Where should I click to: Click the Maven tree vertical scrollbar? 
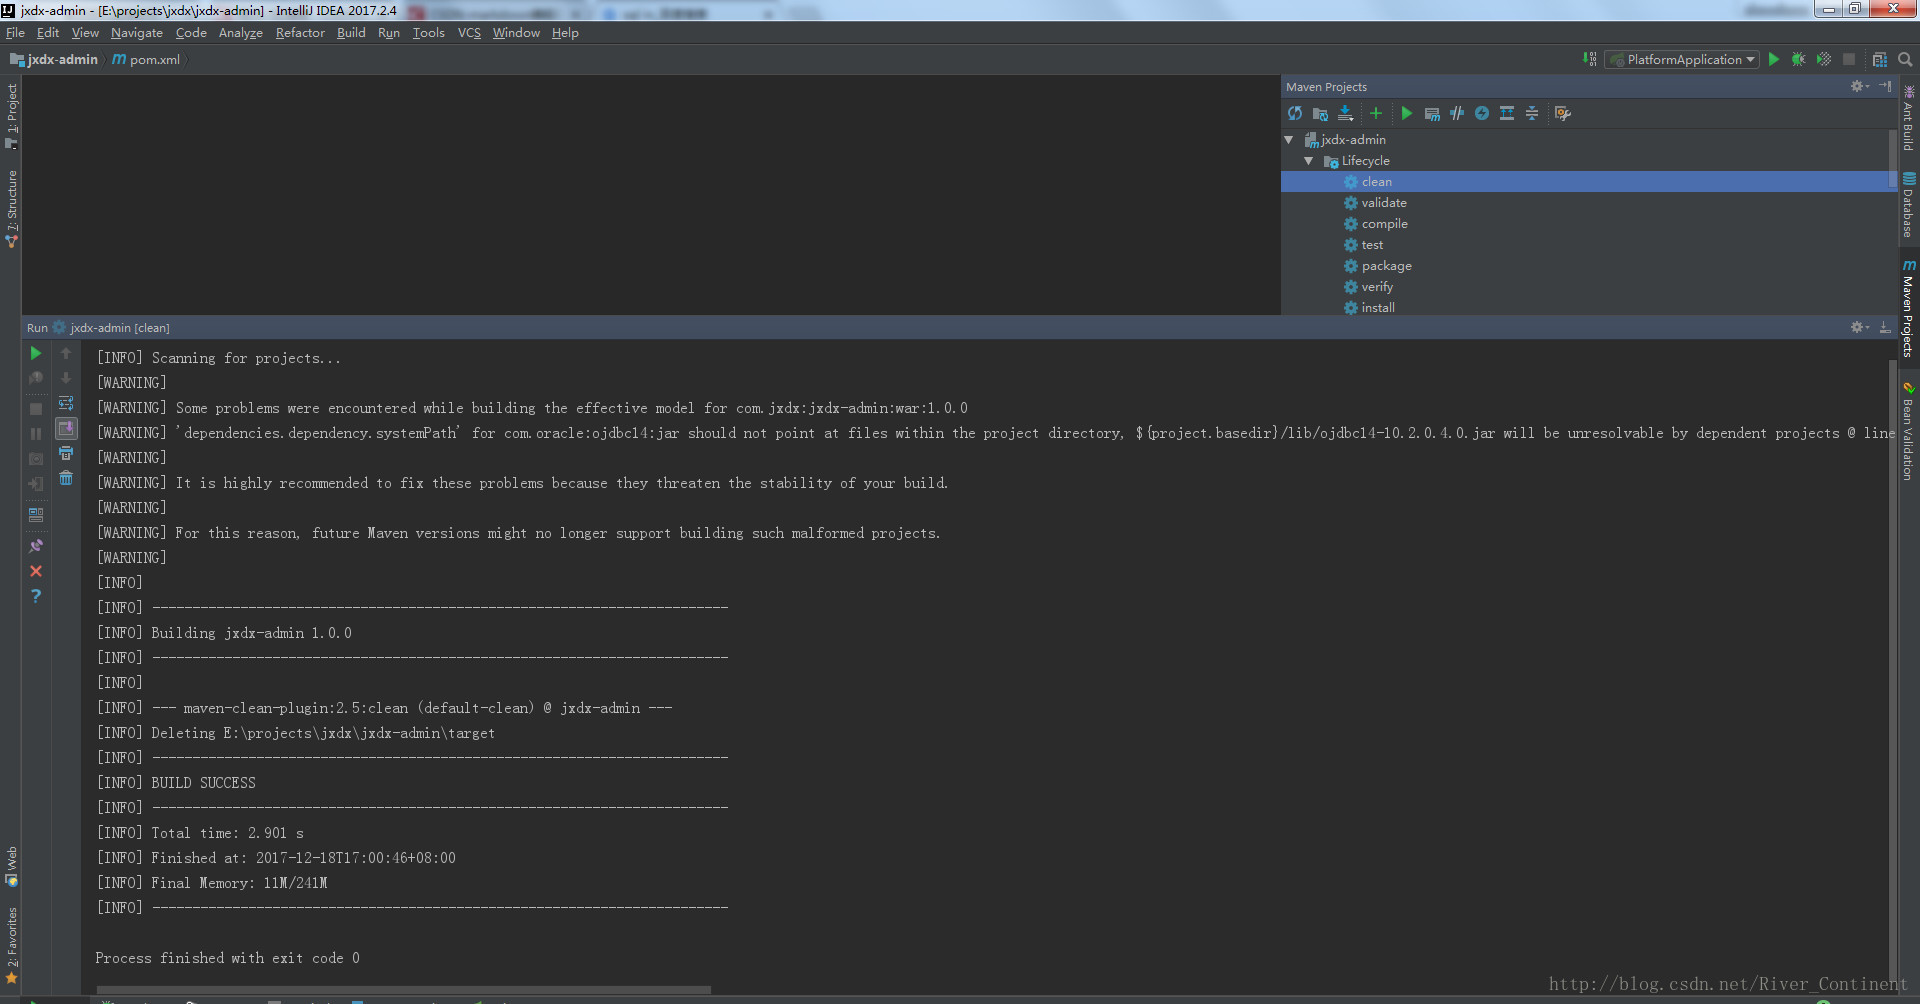point(1893,158)
